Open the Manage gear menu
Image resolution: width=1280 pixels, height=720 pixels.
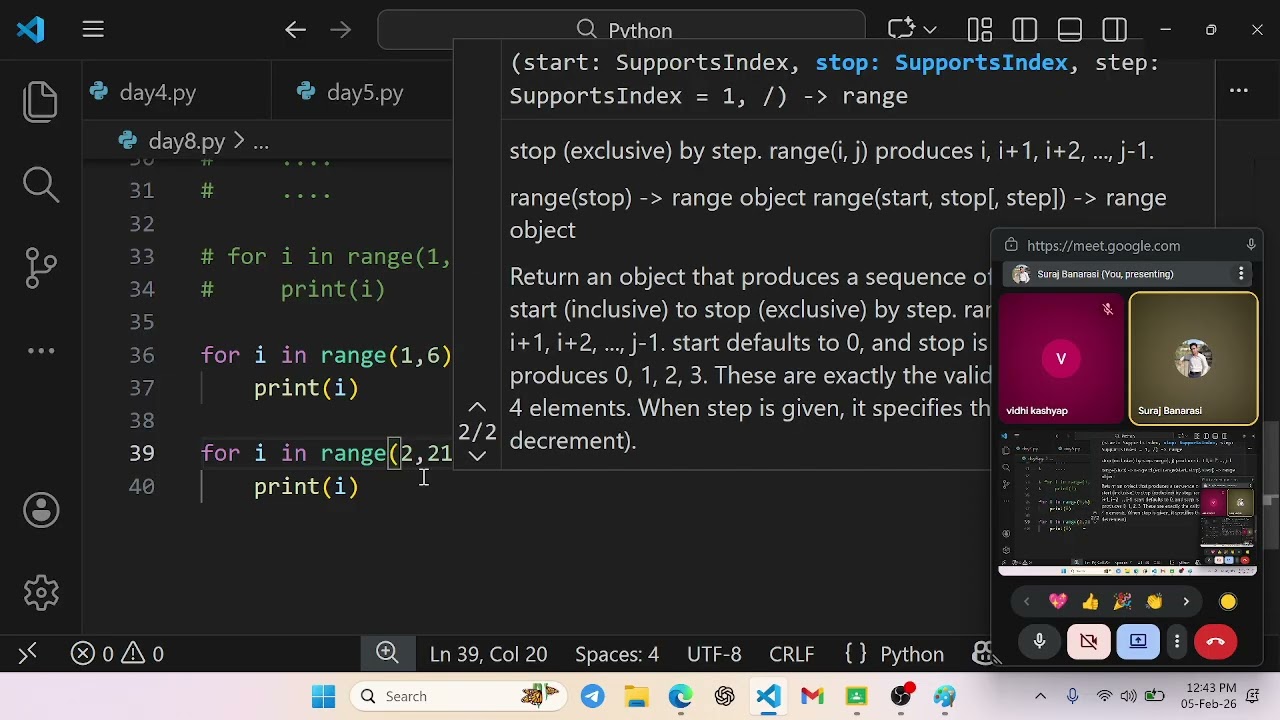41,592
